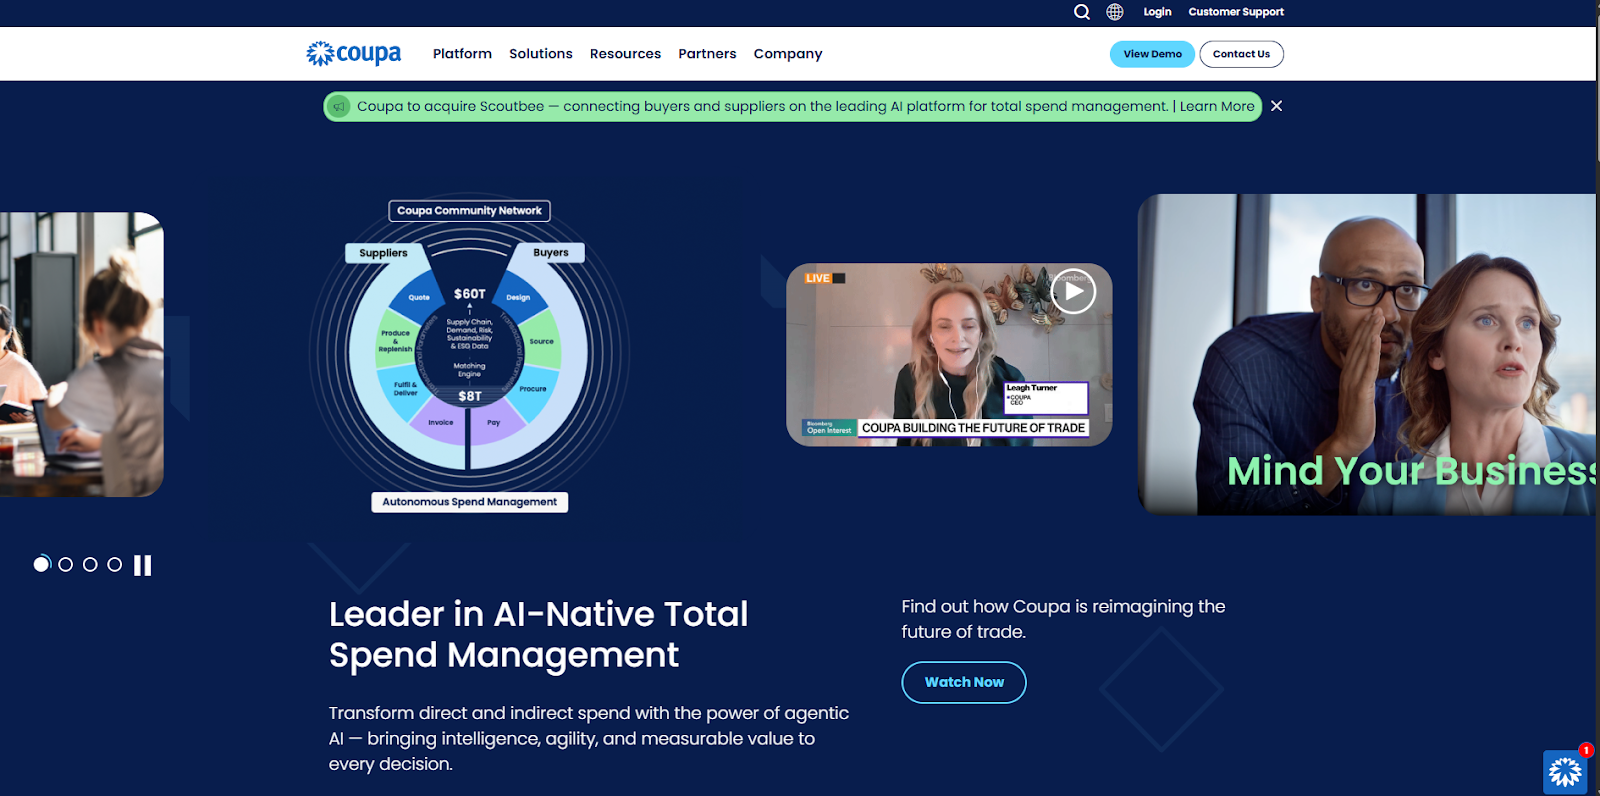The height and width of the screenshot is (796, 1600).
Task: Click the Autonomous Spend Management label
Action: coord(469,502)
